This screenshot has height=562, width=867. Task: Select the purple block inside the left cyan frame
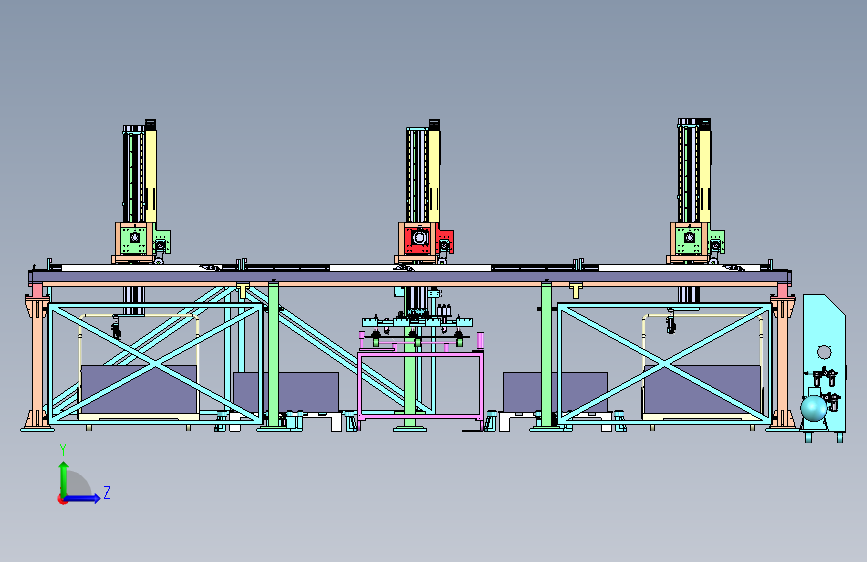click(139, 389)
